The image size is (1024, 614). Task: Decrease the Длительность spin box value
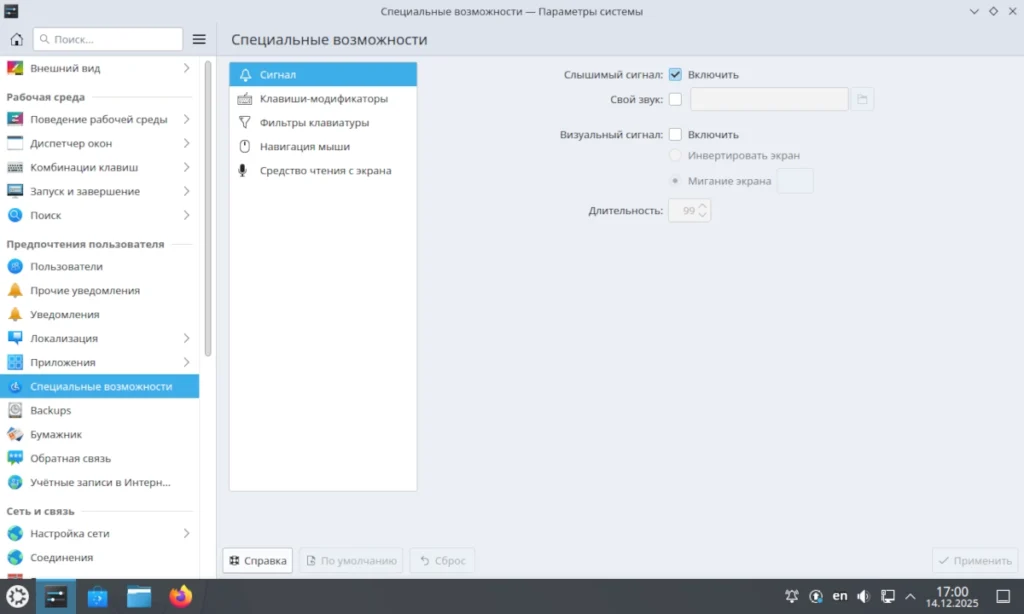pos(703,215)
